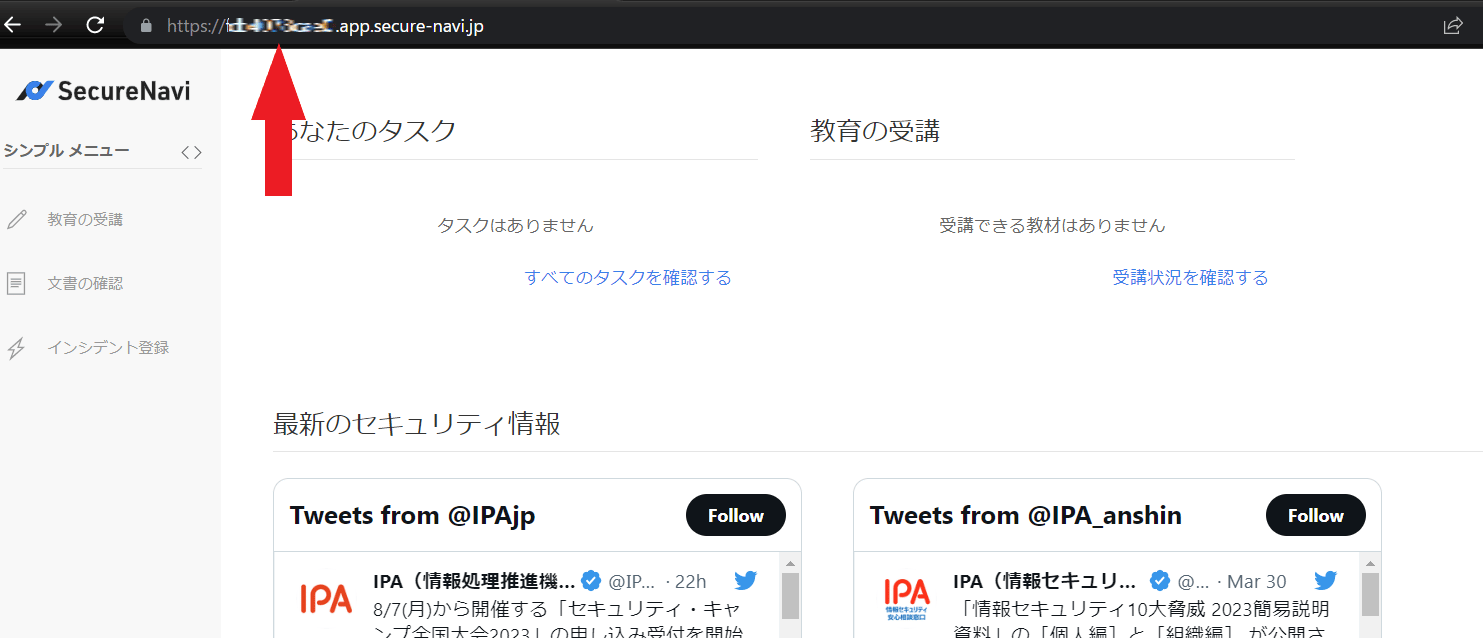The width and height of the screenshot is (1483, 638).
Task: Select the @IPA_anshin feed scrollbar up arrow
Action: [x=1371, y=563]
